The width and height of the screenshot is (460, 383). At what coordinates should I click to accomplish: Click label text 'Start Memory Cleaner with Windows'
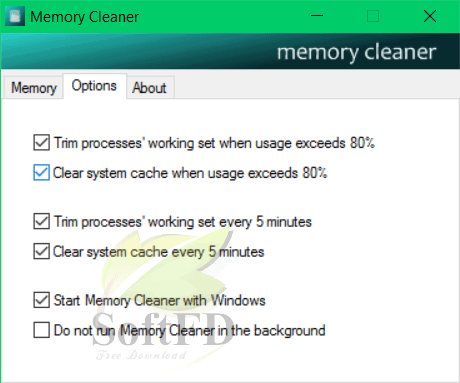tap(160, 300)
